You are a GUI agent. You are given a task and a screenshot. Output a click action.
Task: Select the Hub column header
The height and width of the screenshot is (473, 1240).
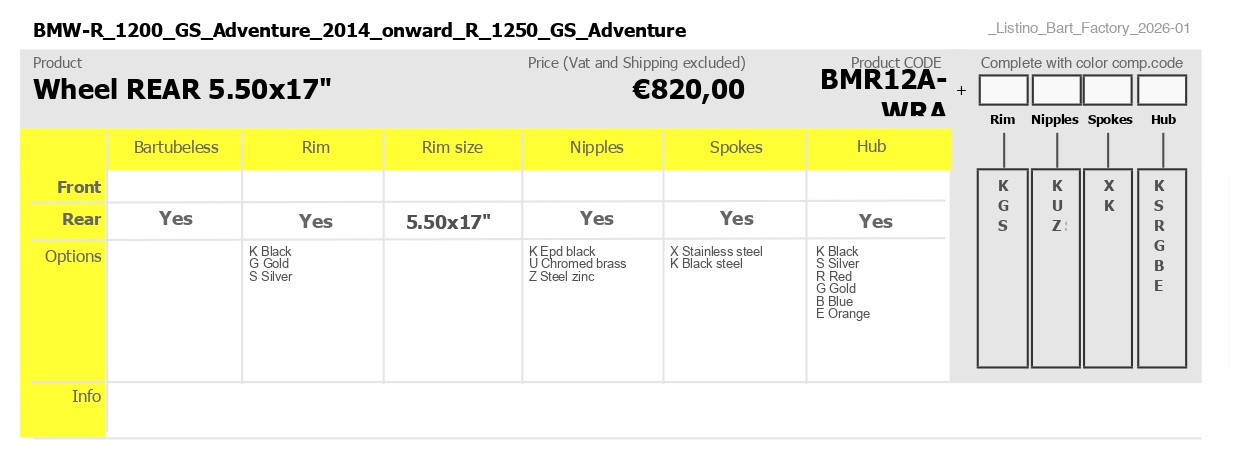(x=872, y=147)
